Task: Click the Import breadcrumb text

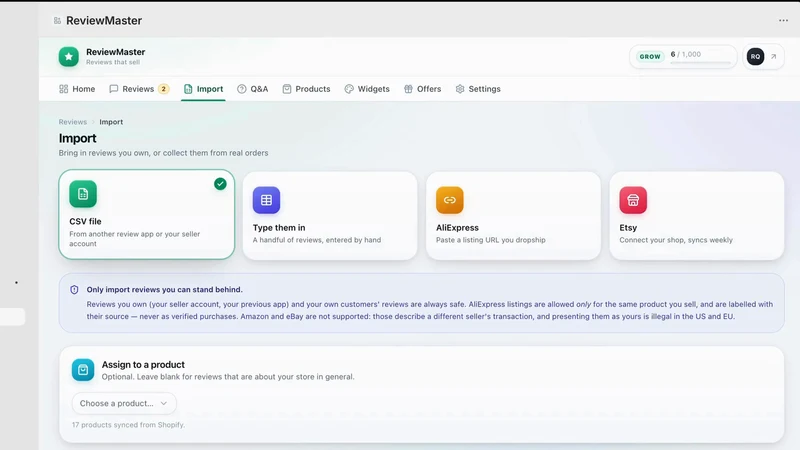Action: [111, 122]
